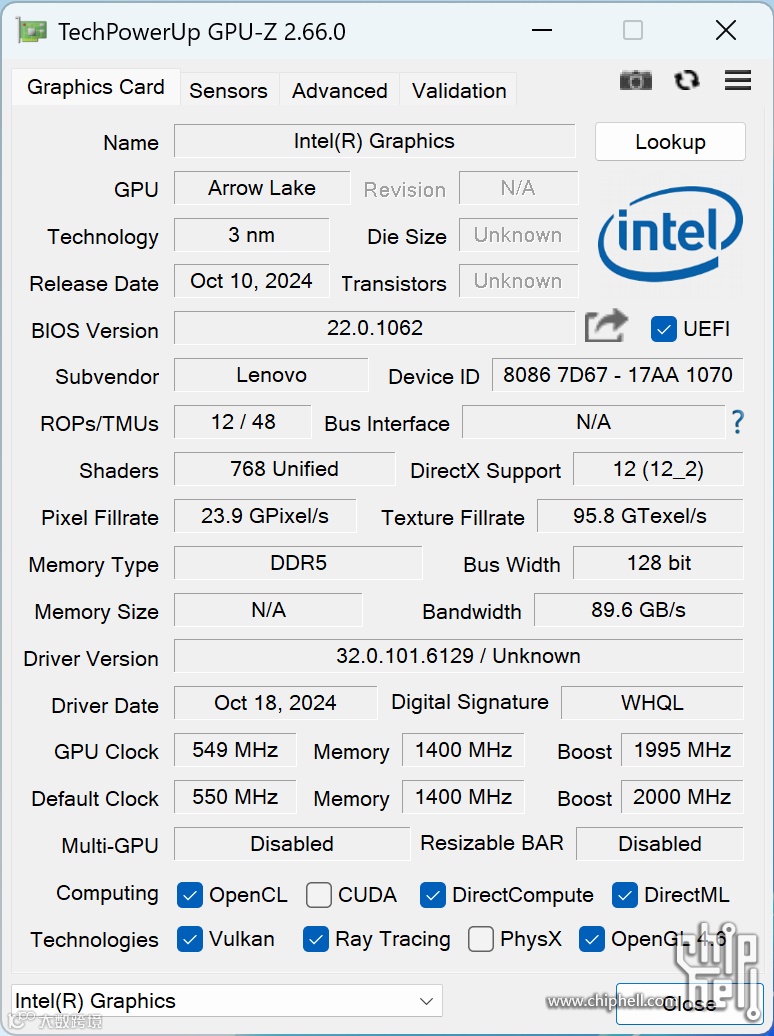
Task: Toggle the Vulkan checkbox
Action: pyautogui.click(x=190, y=939)
